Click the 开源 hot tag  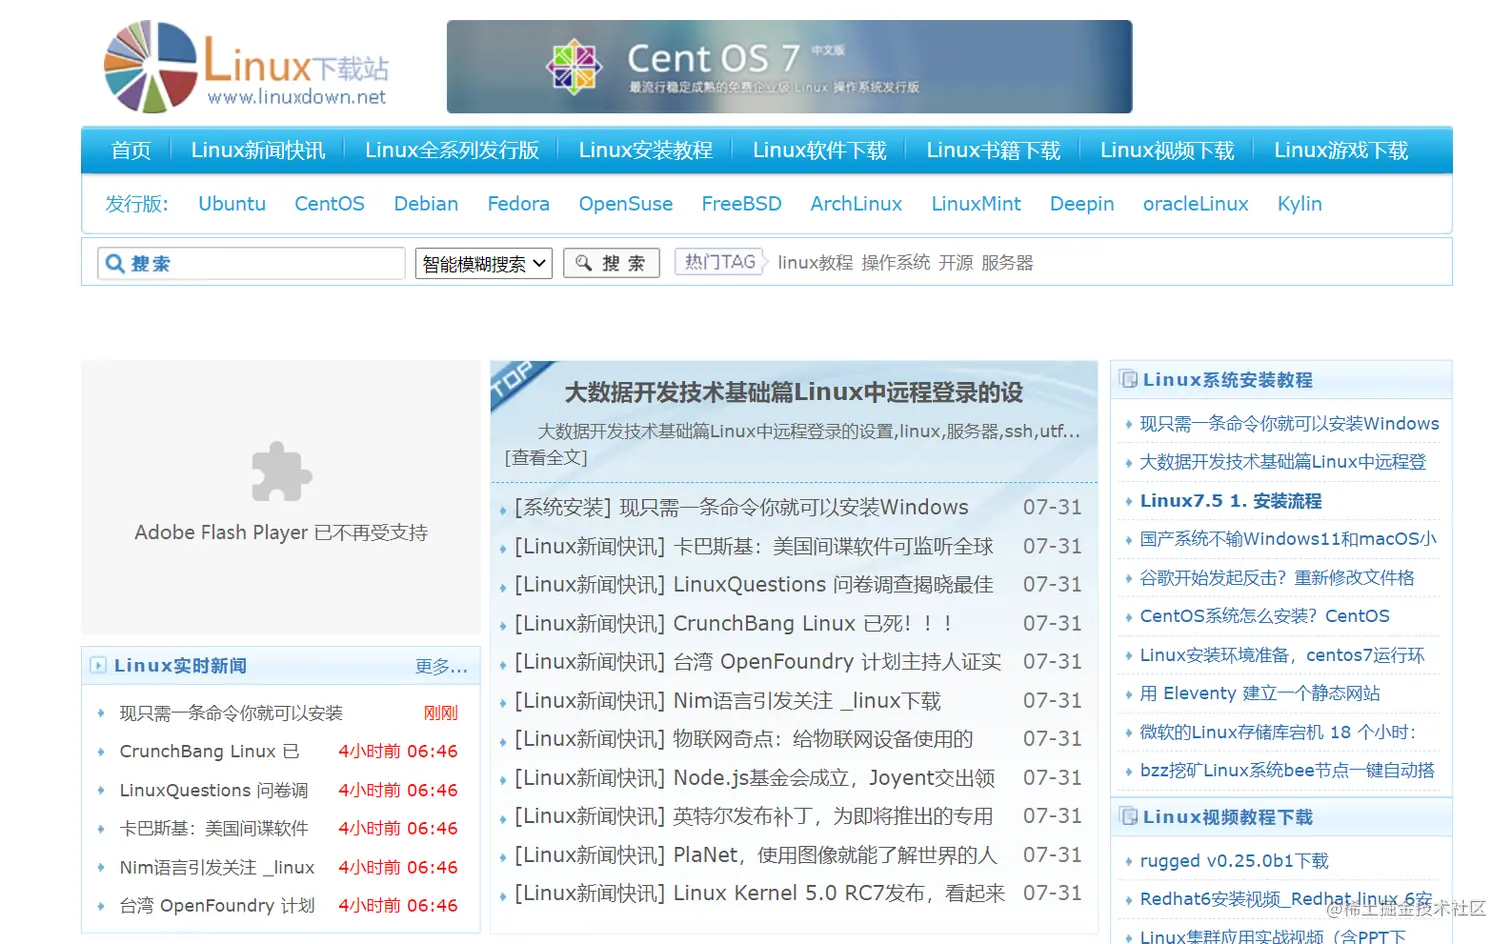click(956, 263)
